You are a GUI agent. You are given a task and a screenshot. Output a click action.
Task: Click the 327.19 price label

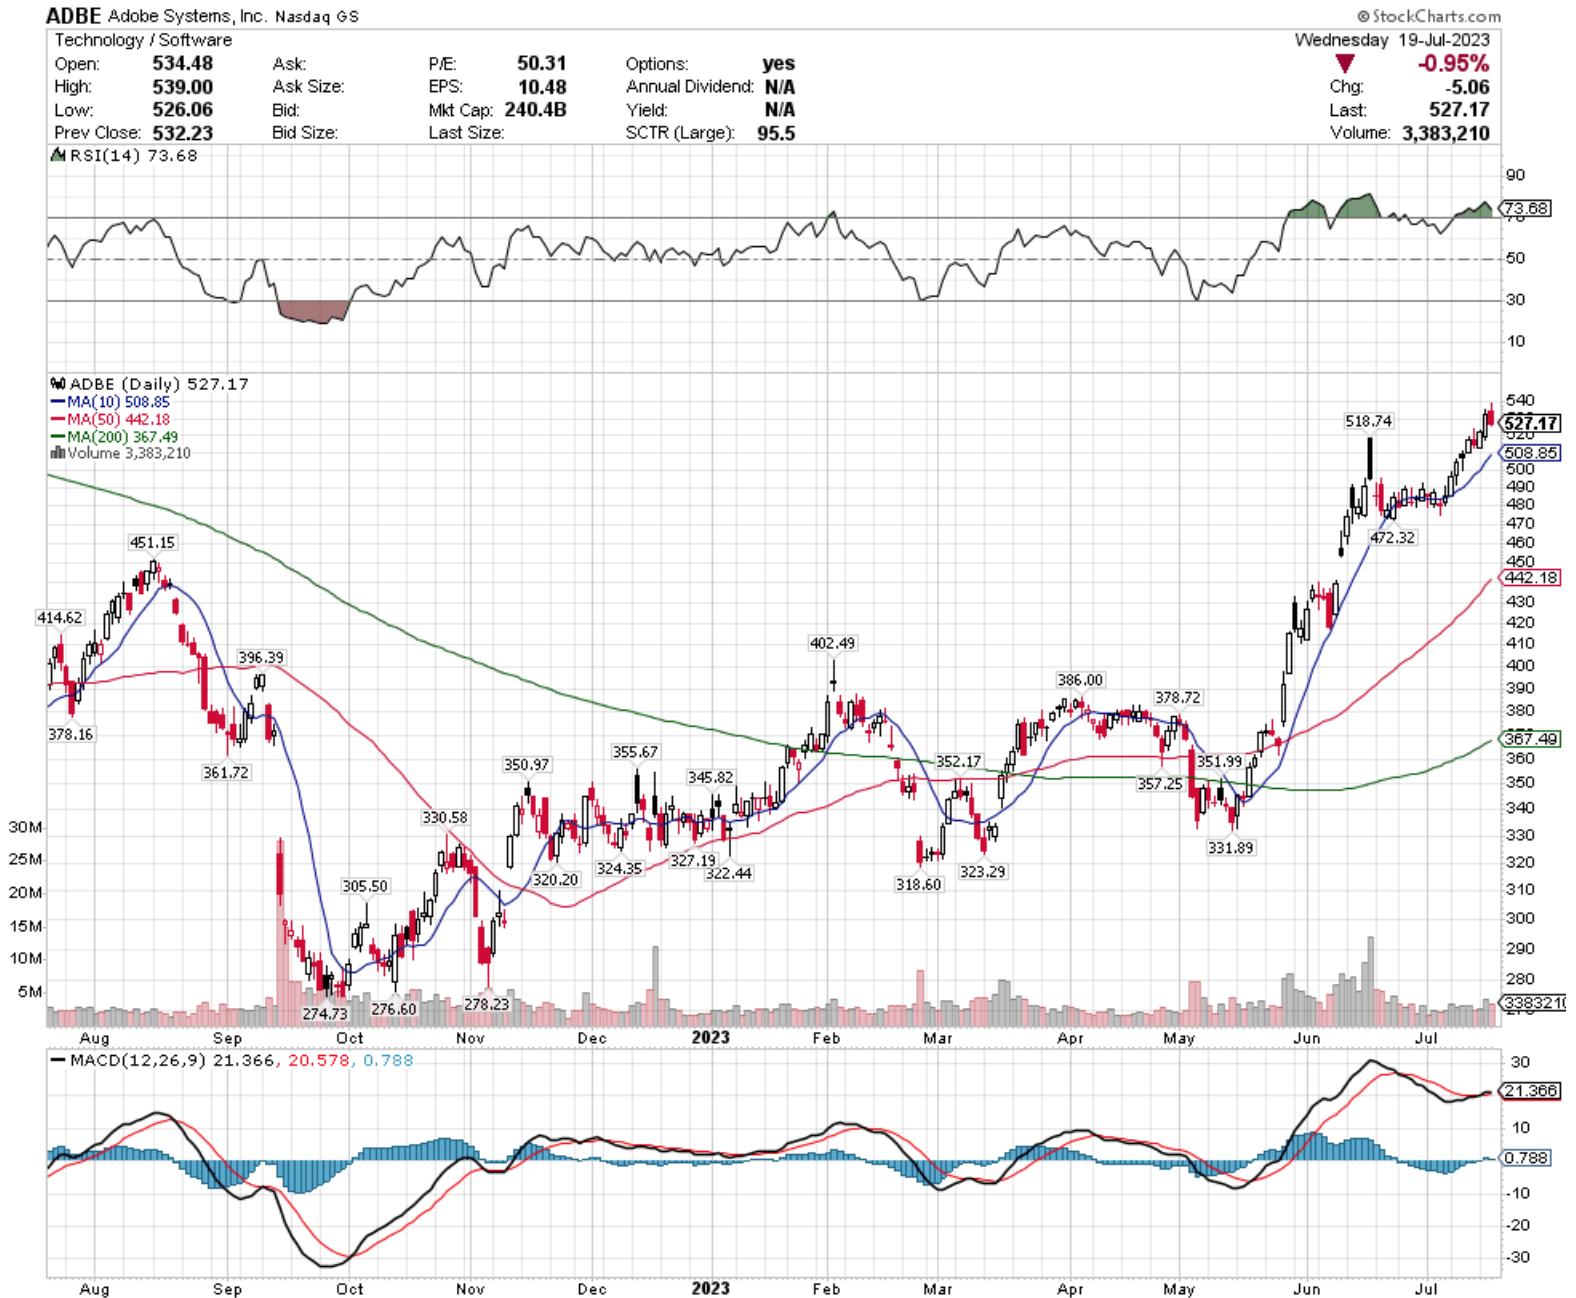click(693, 860)
